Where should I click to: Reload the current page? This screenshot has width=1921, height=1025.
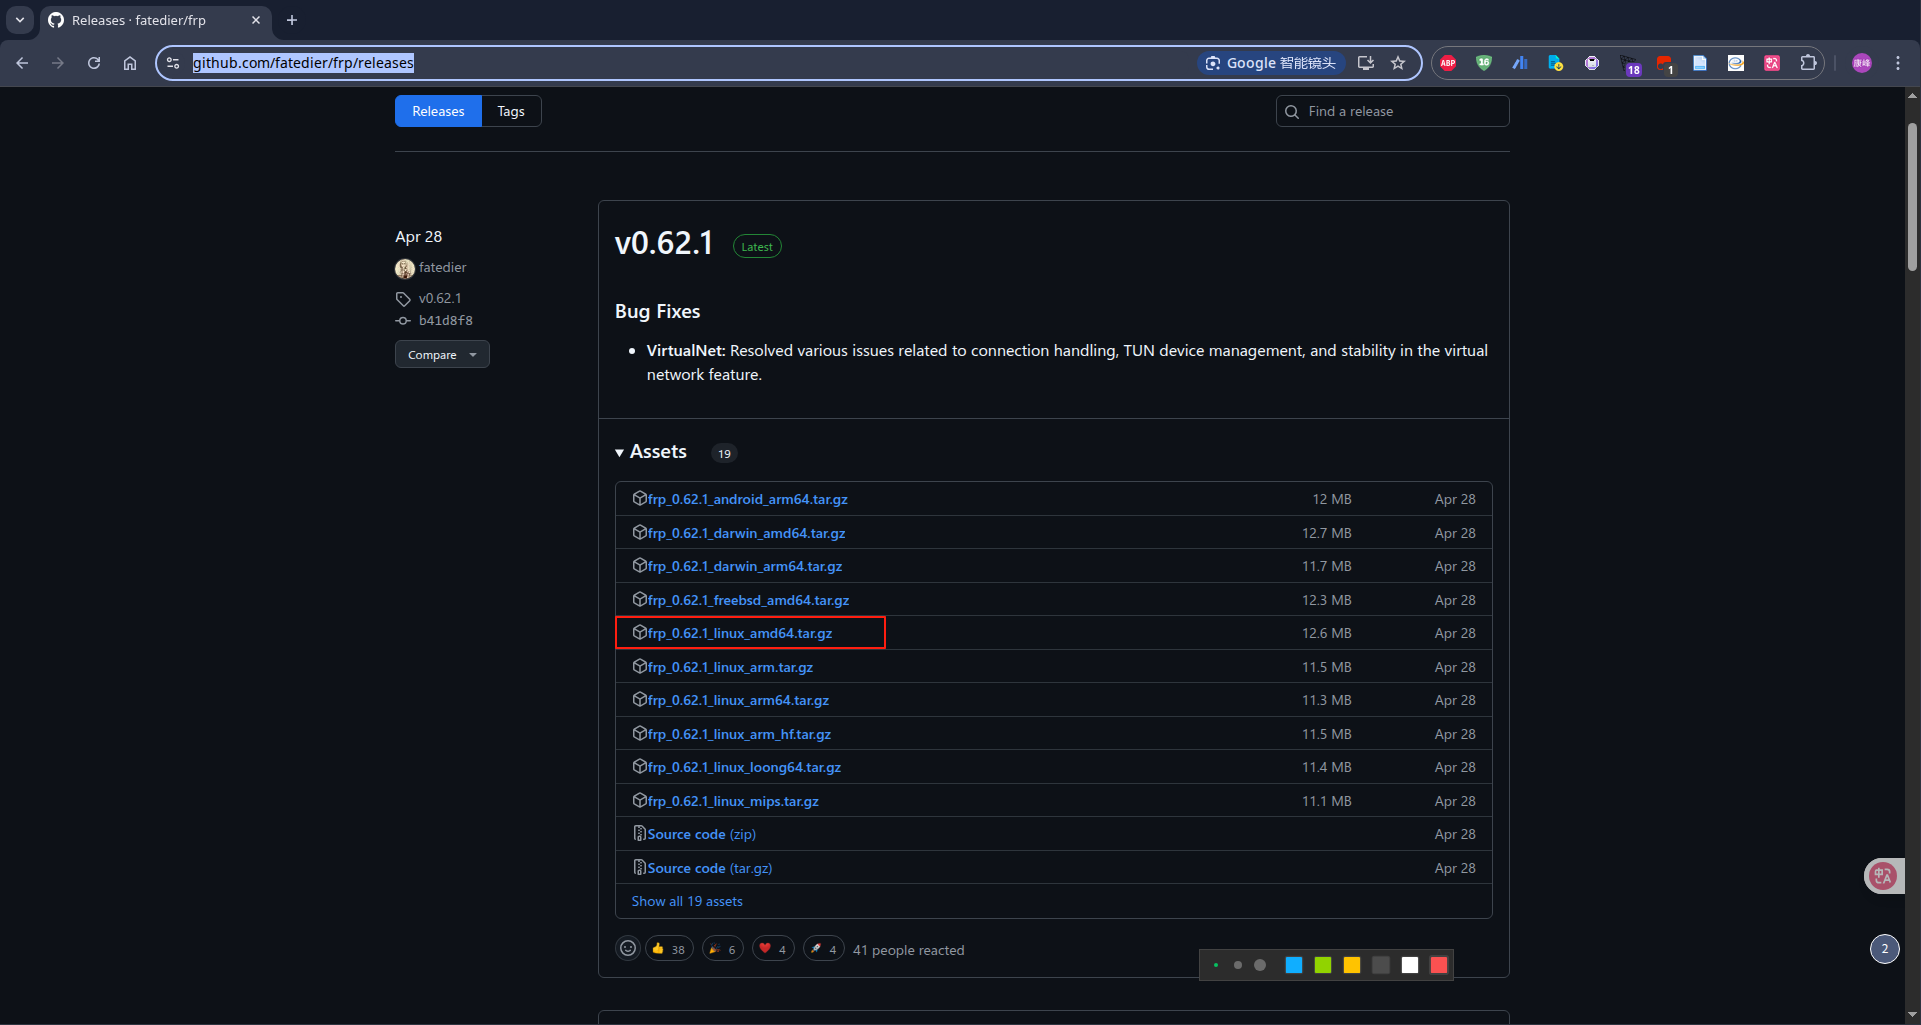point(94,63)
